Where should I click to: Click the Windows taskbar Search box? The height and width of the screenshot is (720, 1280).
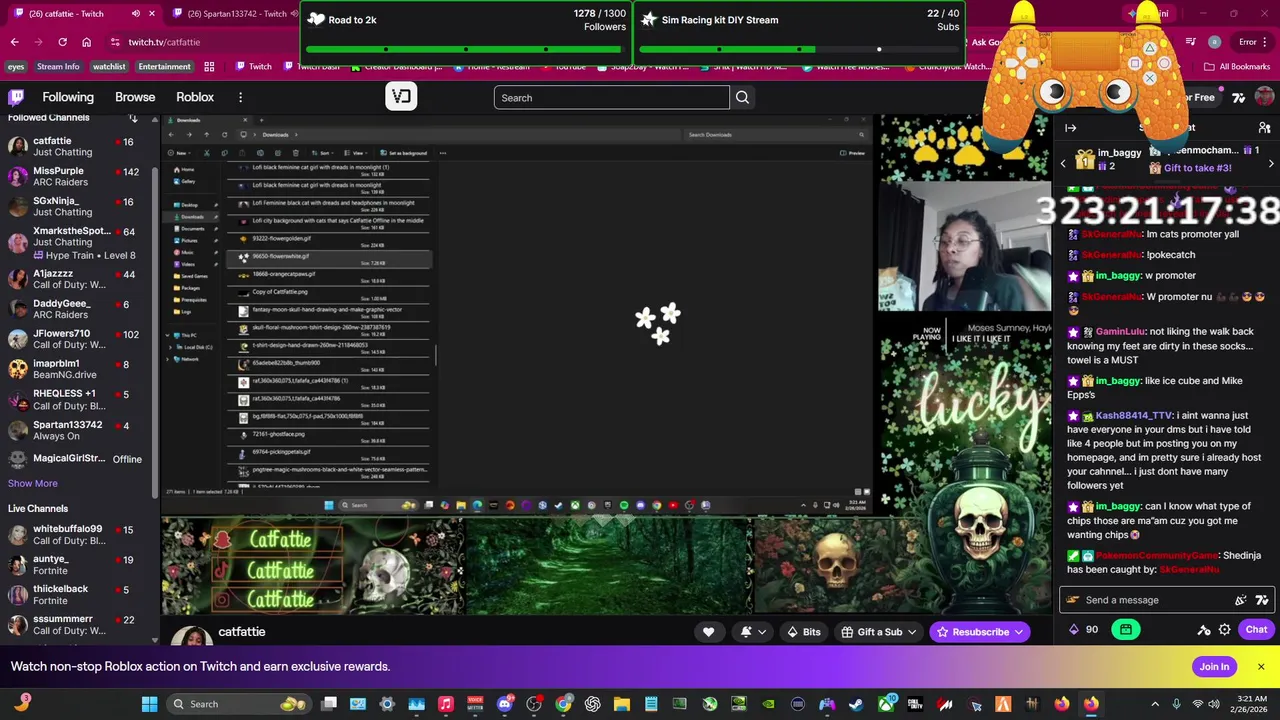(x=240, y=704)
